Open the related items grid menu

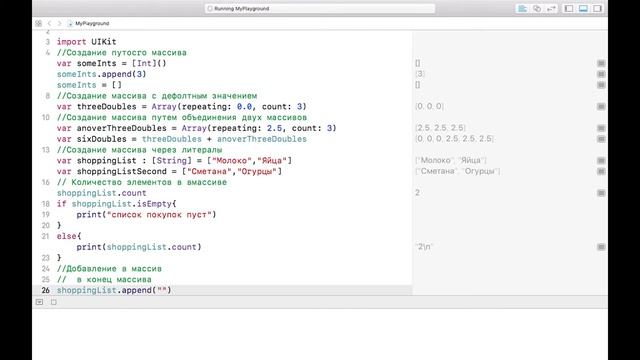point(38,23)
